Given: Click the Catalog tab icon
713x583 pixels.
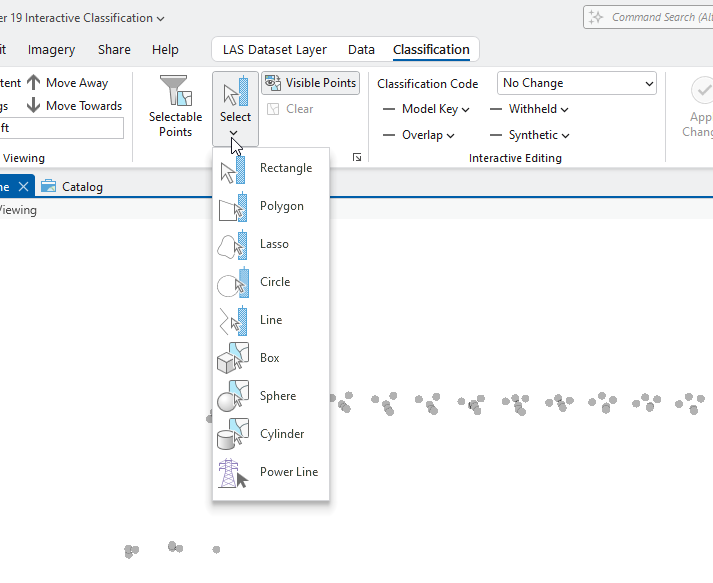Looking at the screenshot, I should coord(48,186).
